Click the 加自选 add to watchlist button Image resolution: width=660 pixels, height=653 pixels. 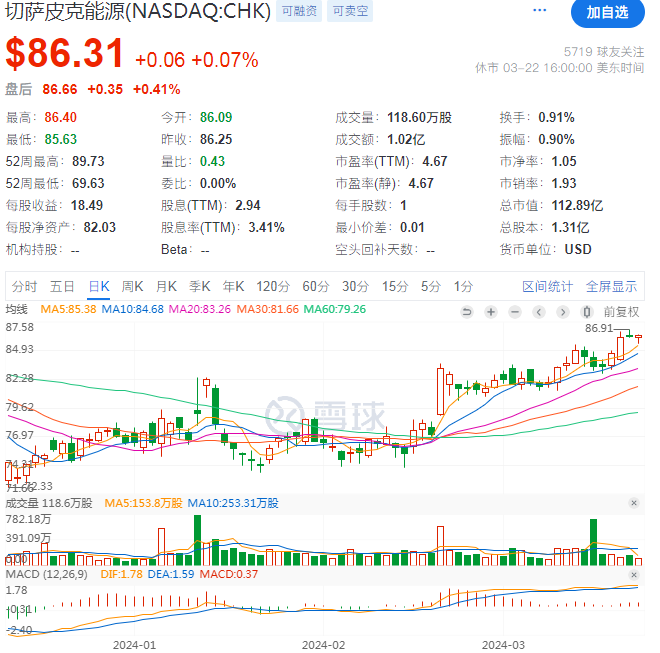pos(607,13)
